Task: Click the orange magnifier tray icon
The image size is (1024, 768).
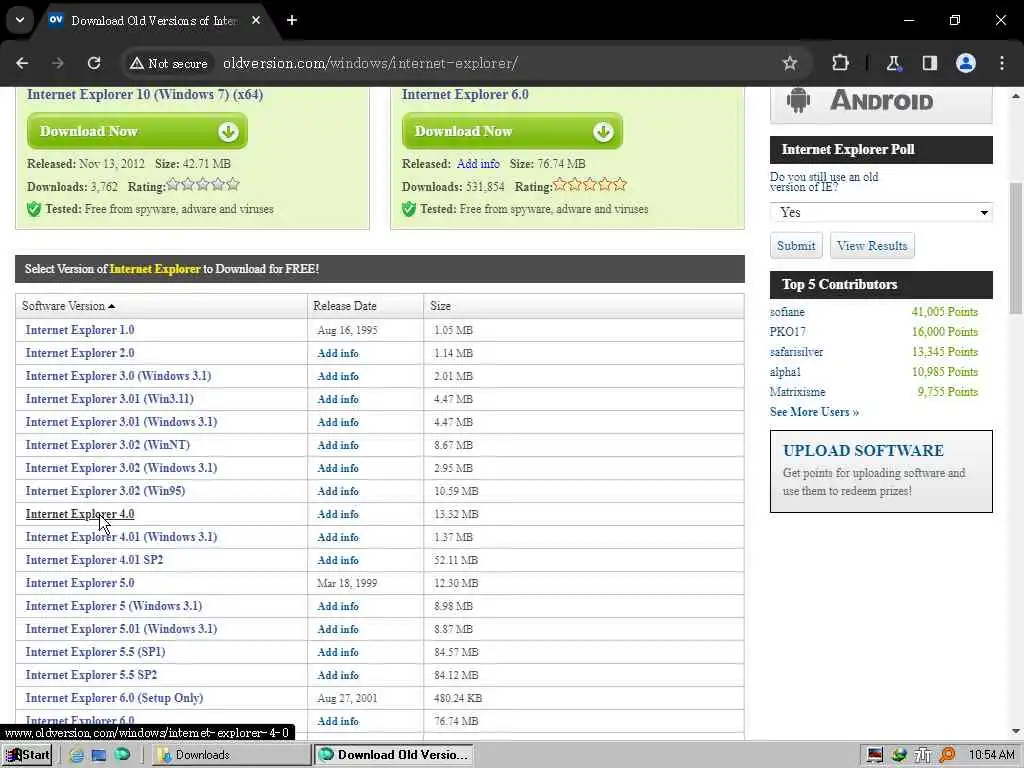Action: (946, 755)
